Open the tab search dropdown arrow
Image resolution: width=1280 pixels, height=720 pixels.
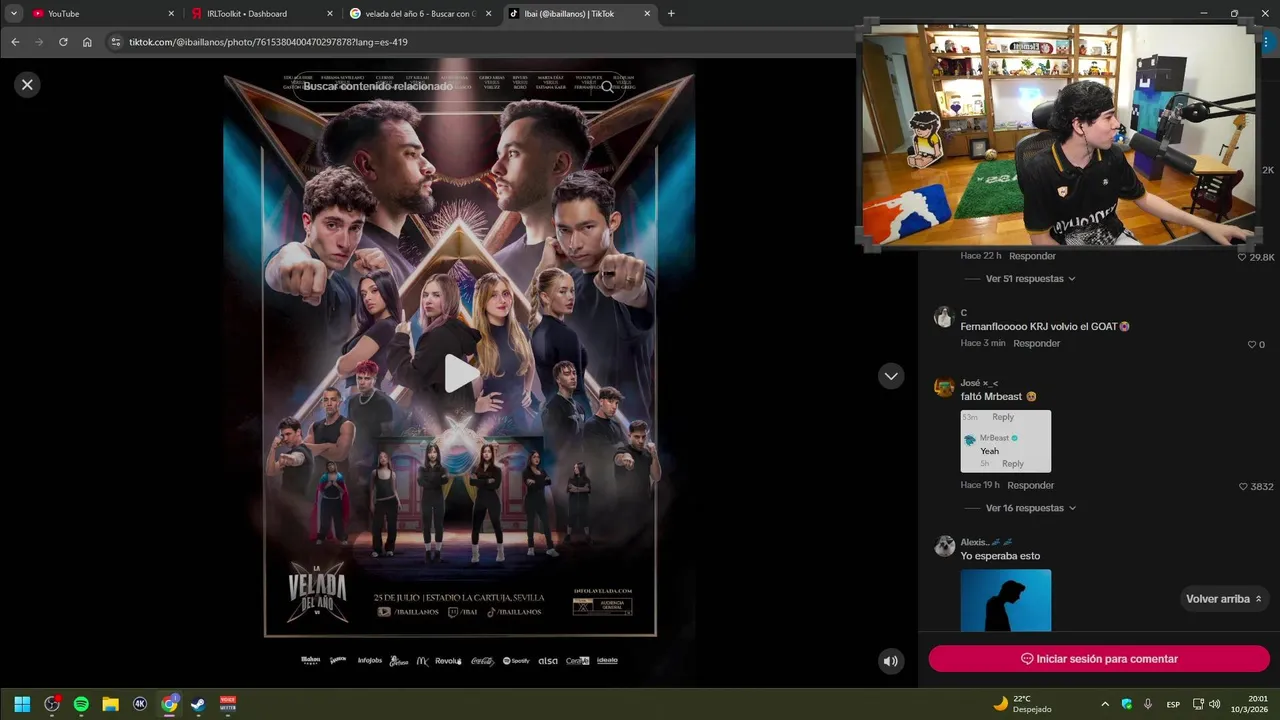[x=14, y=14]
